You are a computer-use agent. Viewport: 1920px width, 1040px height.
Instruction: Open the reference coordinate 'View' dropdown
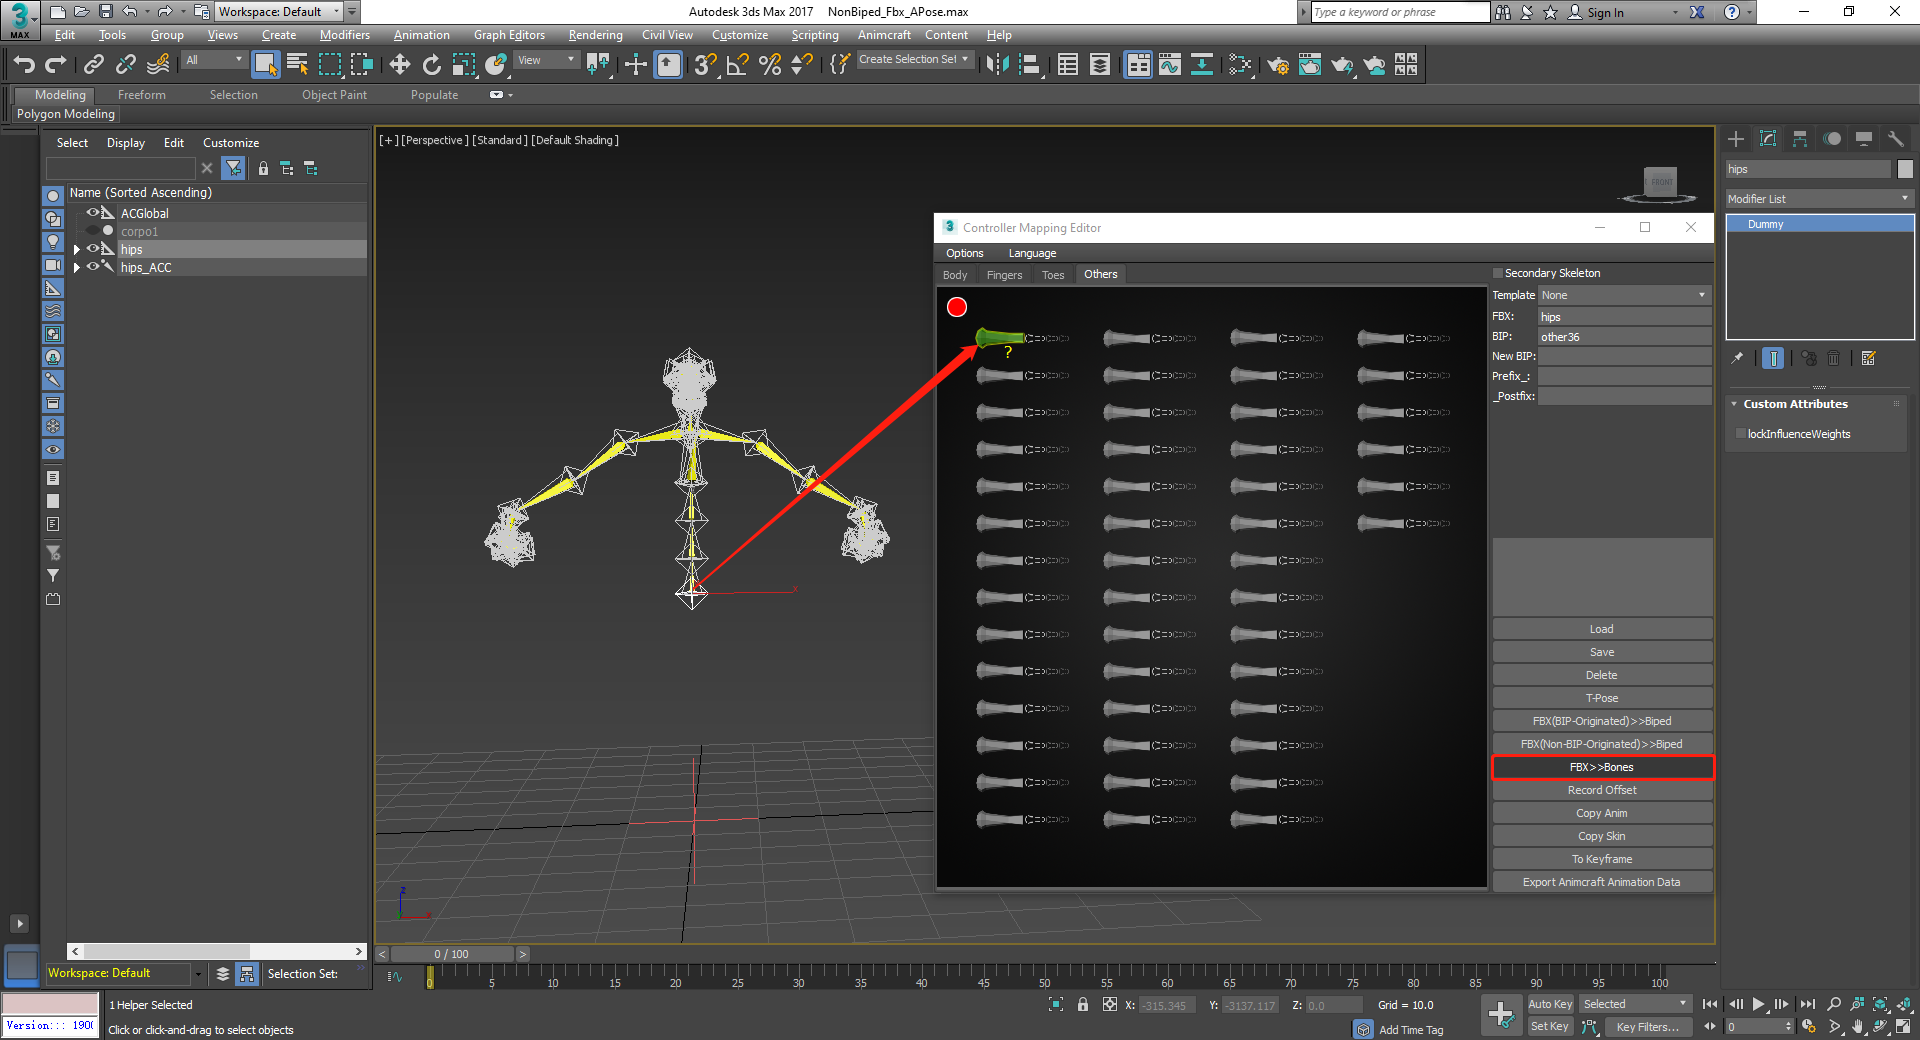click(546, 60)
